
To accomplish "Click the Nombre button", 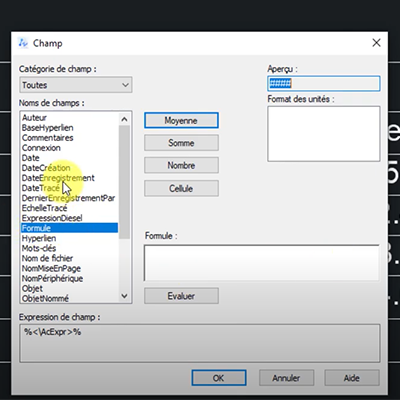I will (181, 165).
